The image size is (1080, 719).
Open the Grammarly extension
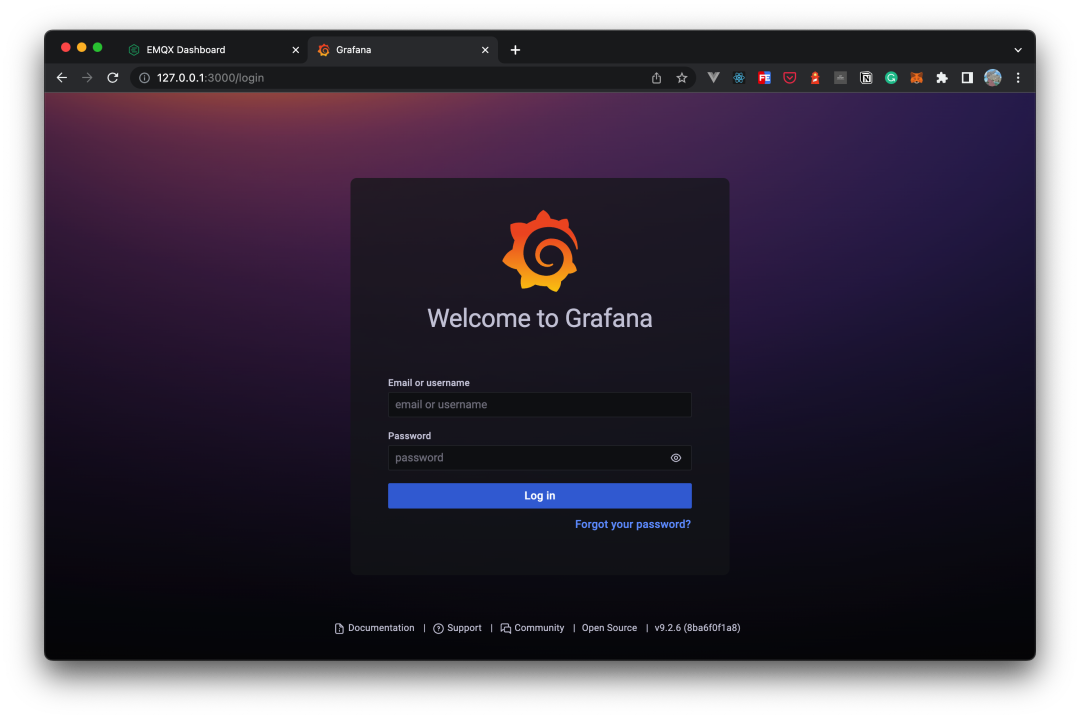pos(891,78)
